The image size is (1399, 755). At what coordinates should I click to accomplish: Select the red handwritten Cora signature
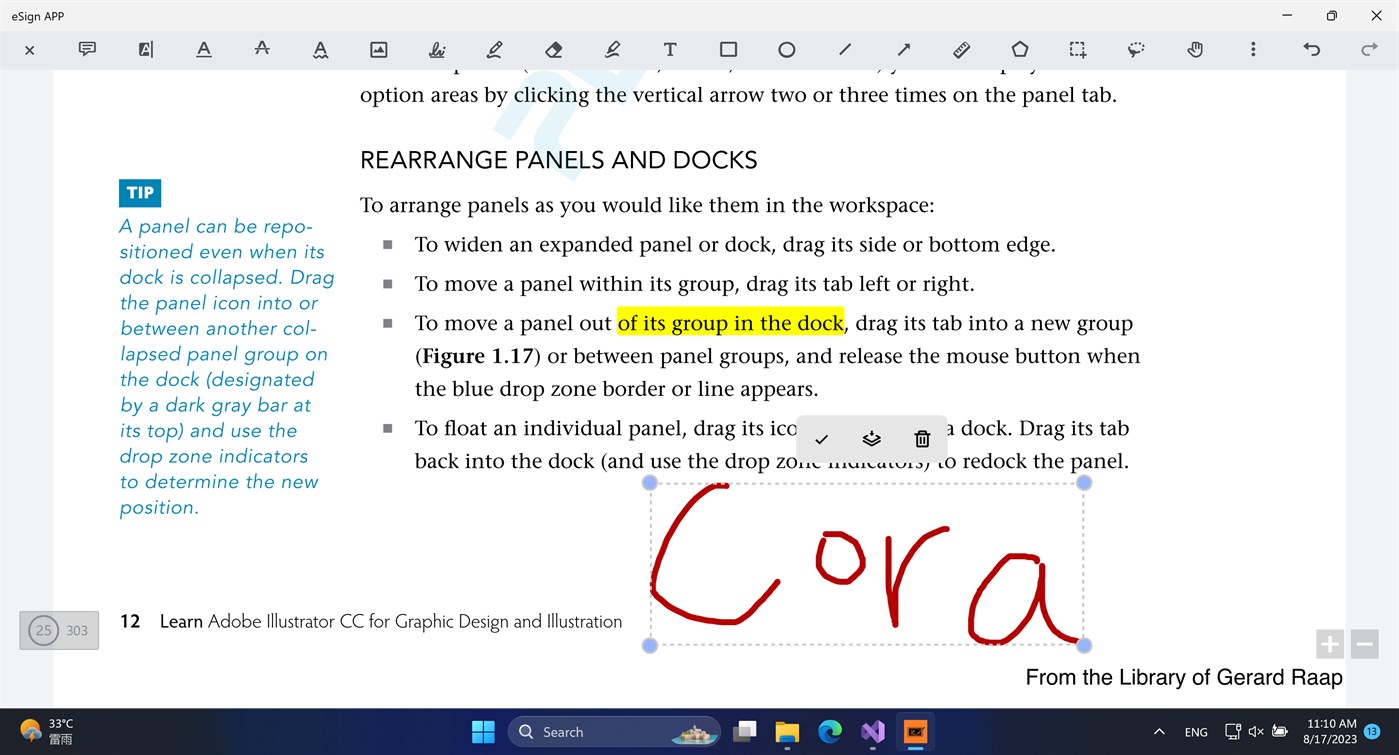point(865,565)
